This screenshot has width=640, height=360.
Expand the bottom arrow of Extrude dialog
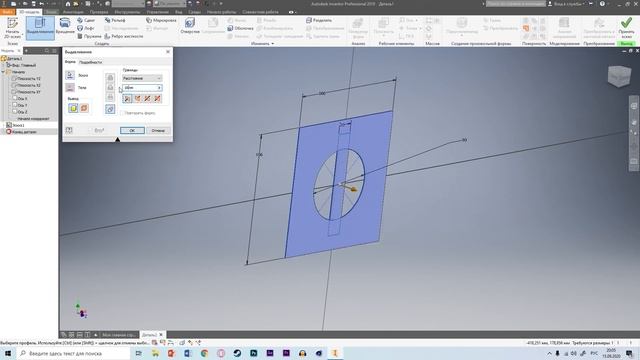click(118, 140)
